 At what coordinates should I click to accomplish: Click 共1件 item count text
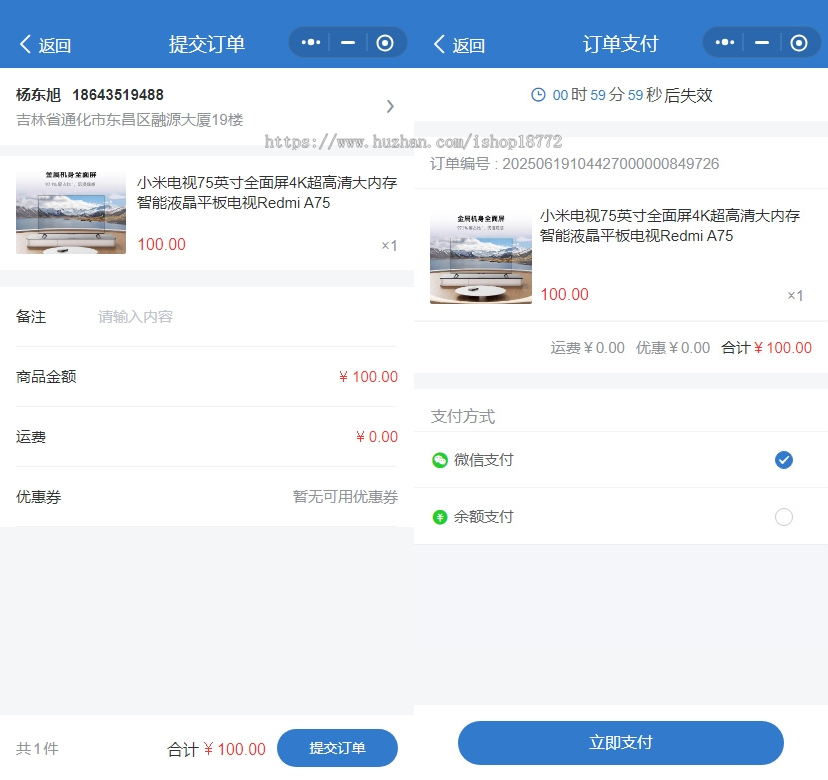[x=37, y=748]
